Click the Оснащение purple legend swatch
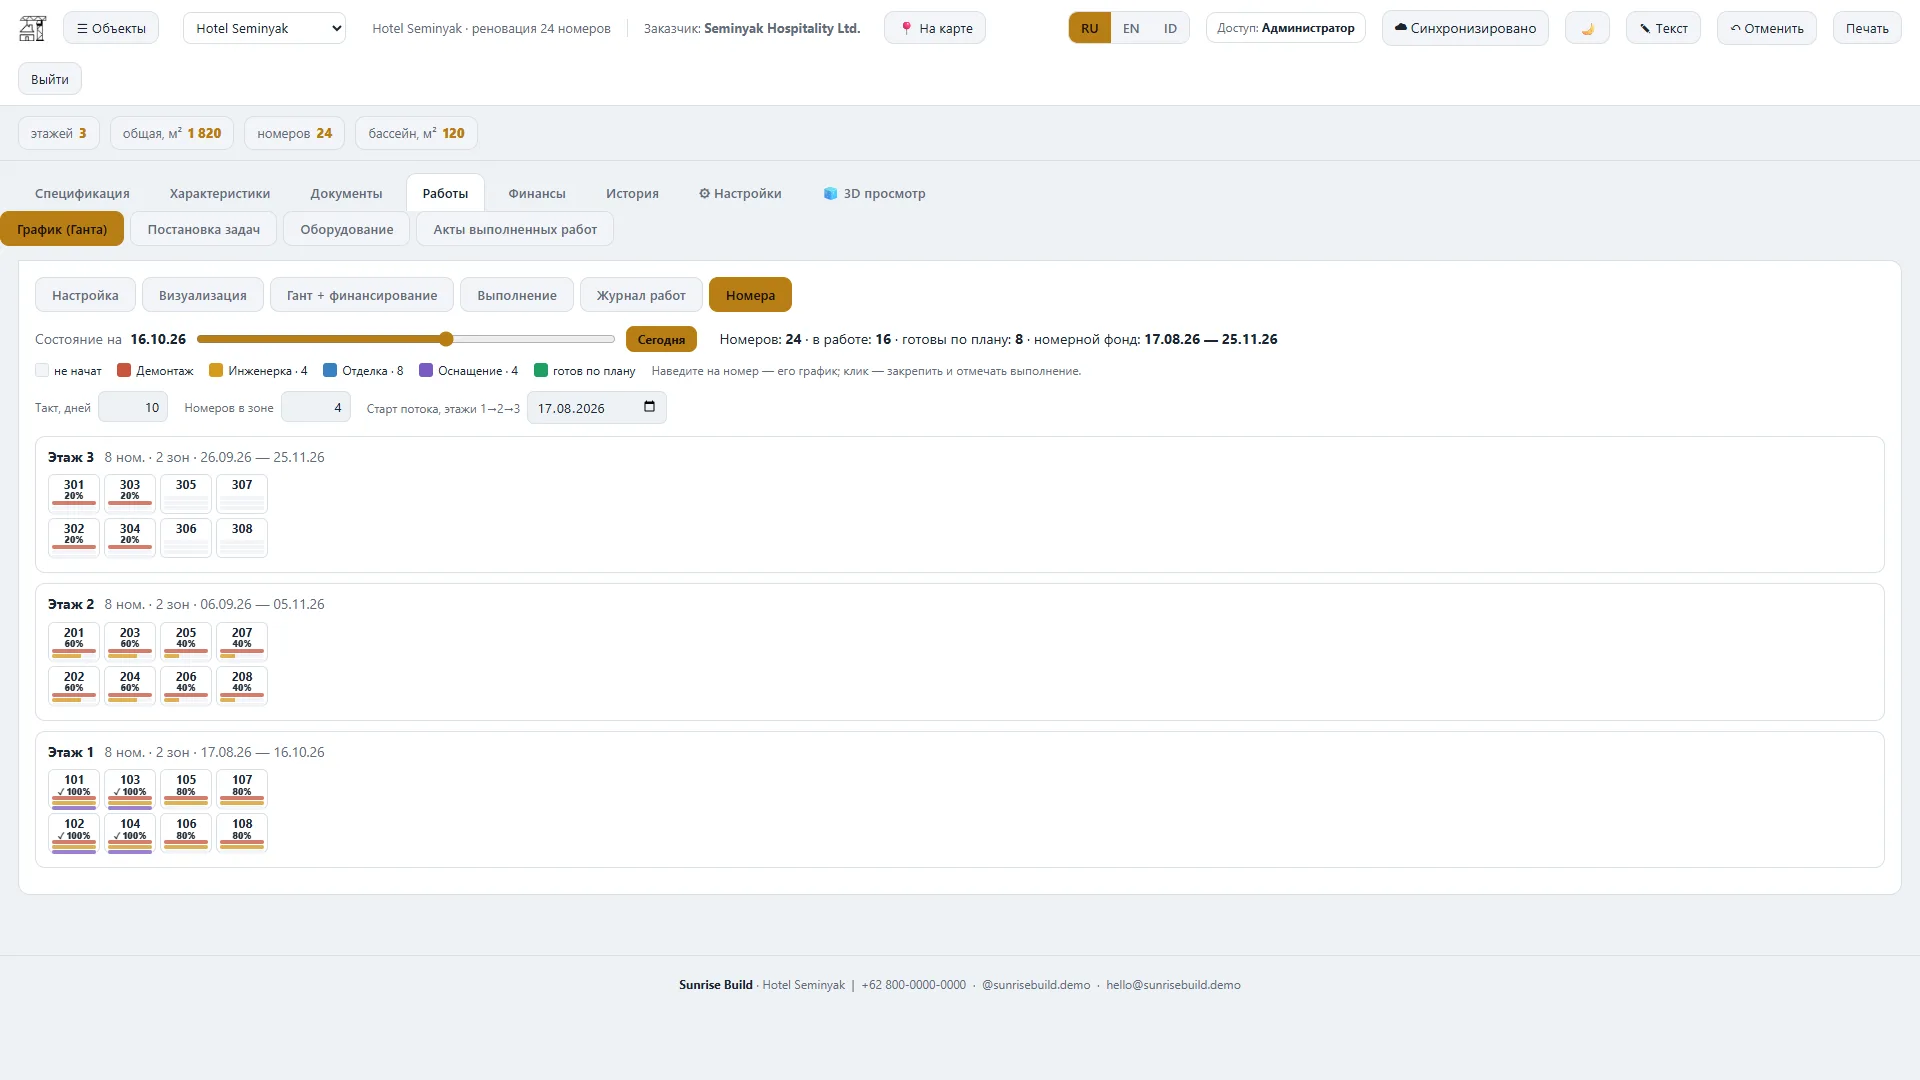The height and width of the screenshot is (1080, 1920). [426, 370]
